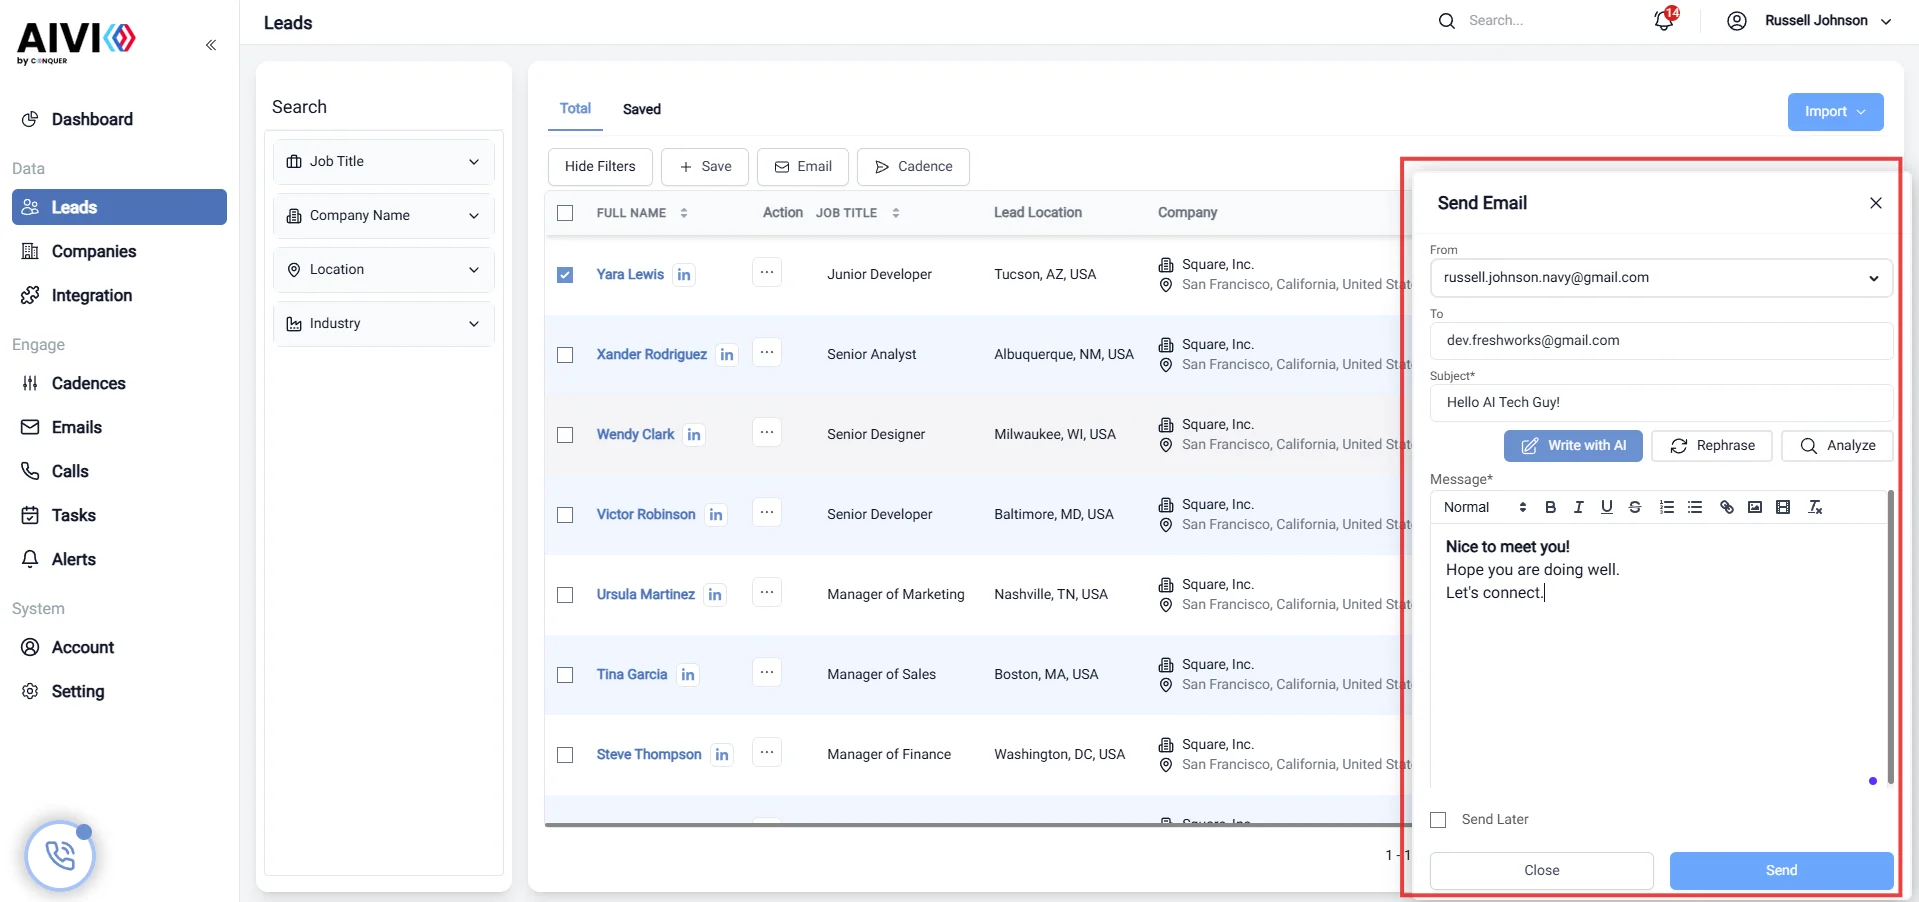The image size is (1919, 902).
Task: Click the Analyze button
Action: click(x=1837, y=446)
